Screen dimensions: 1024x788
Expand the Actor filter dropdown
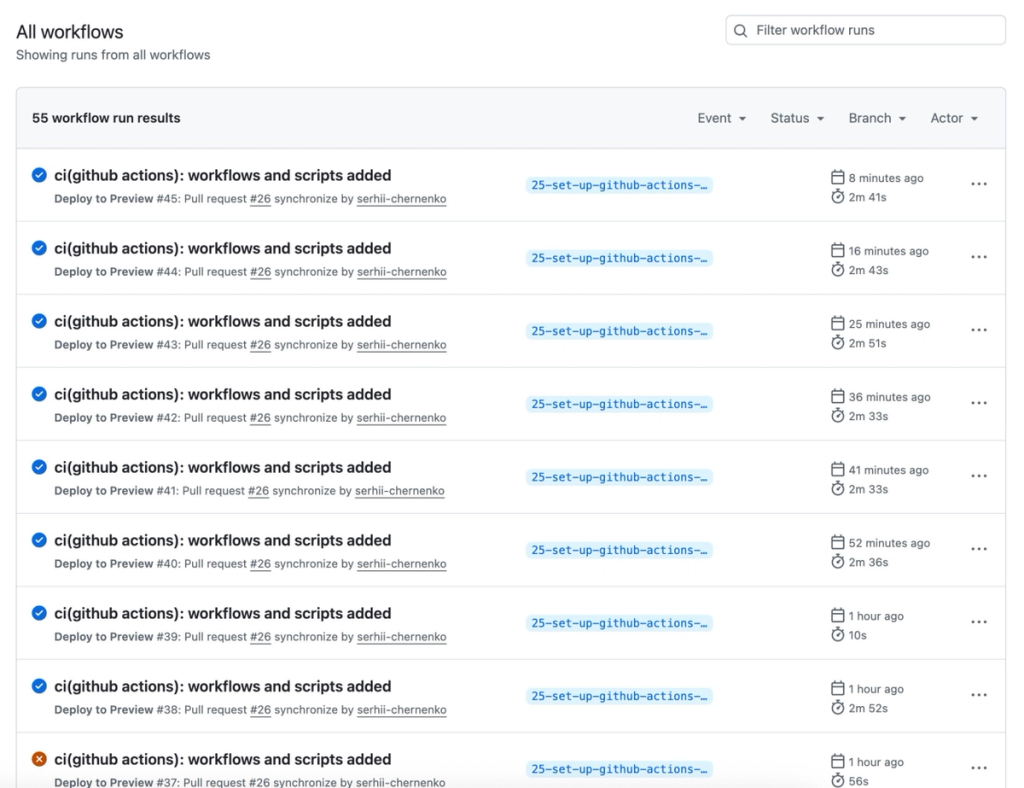(954, 118)
